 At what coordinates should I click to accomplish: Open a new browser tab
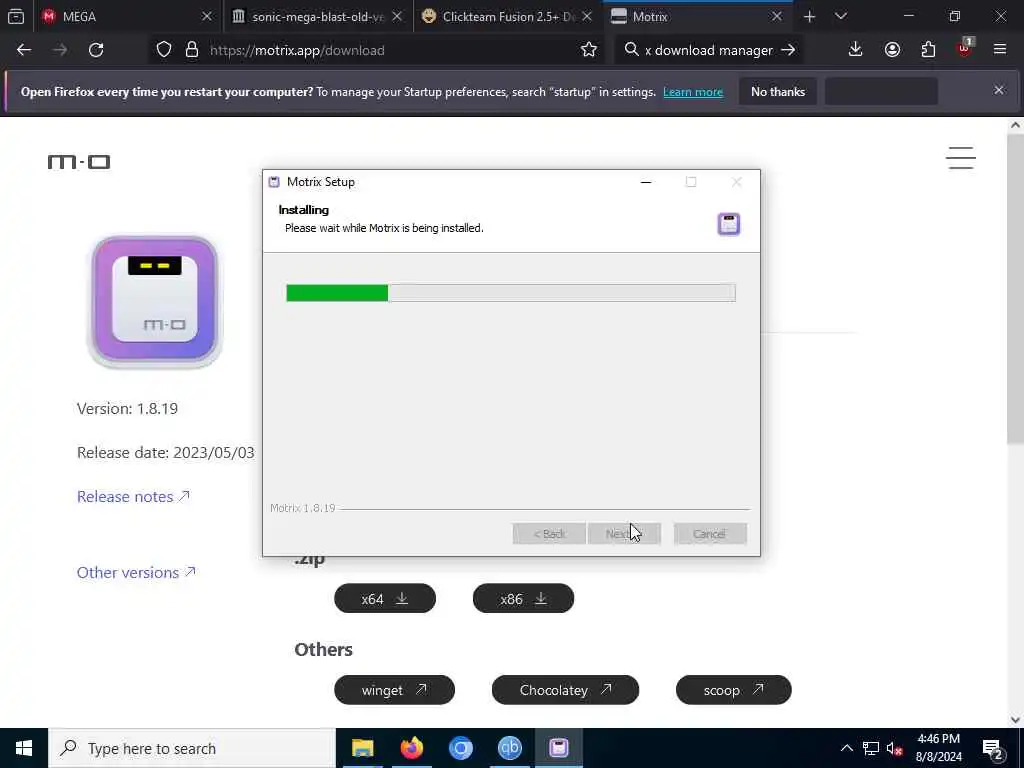click(x=809, y=16)
